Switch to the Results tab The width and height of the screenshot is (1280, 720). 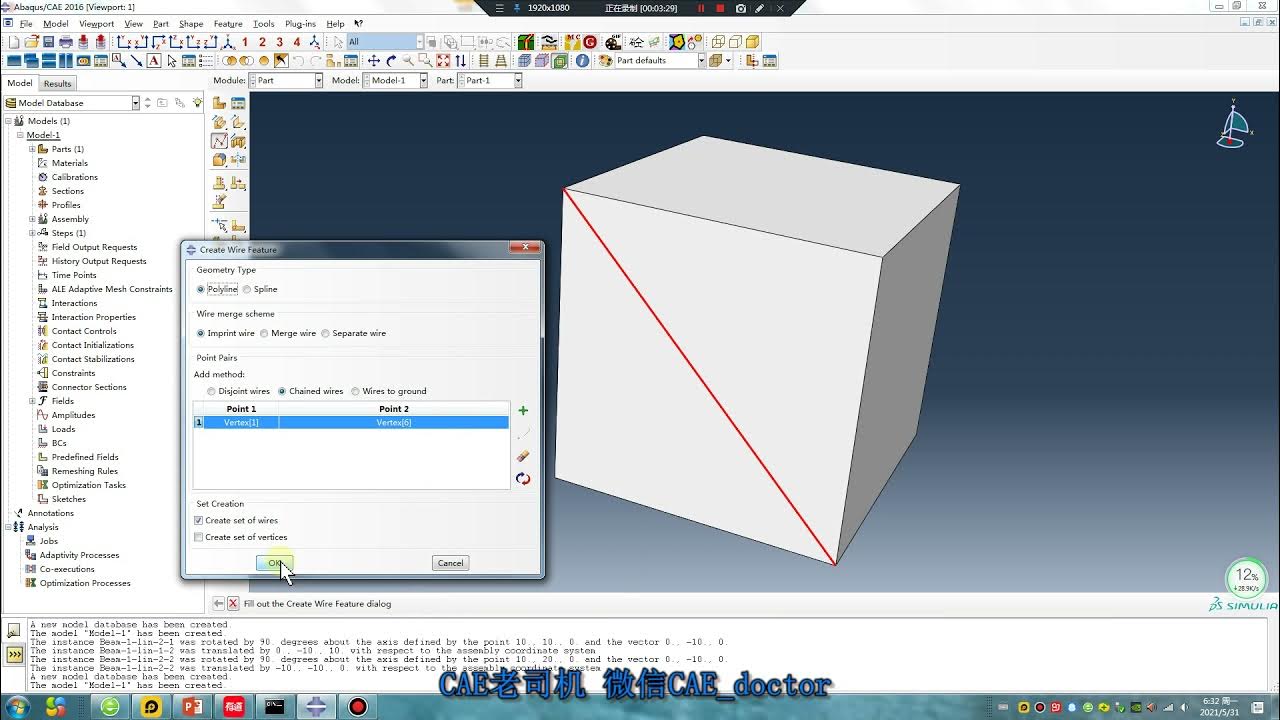pos(57,84)
